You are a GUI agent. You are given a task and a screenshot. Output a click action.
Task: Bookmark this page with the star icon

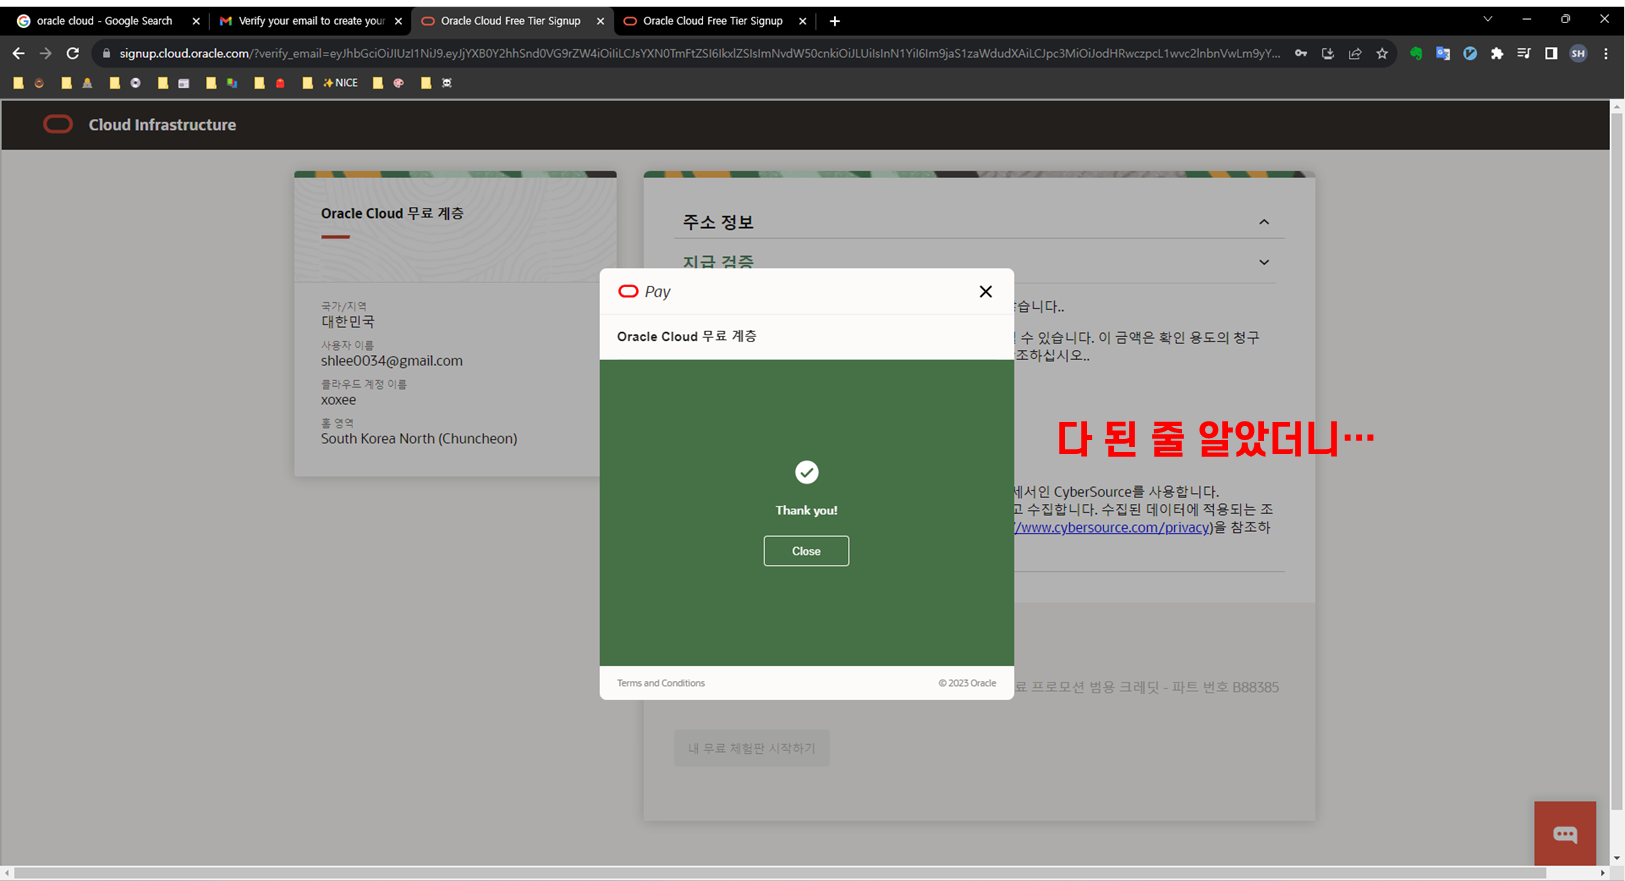tap(1382, 54)
